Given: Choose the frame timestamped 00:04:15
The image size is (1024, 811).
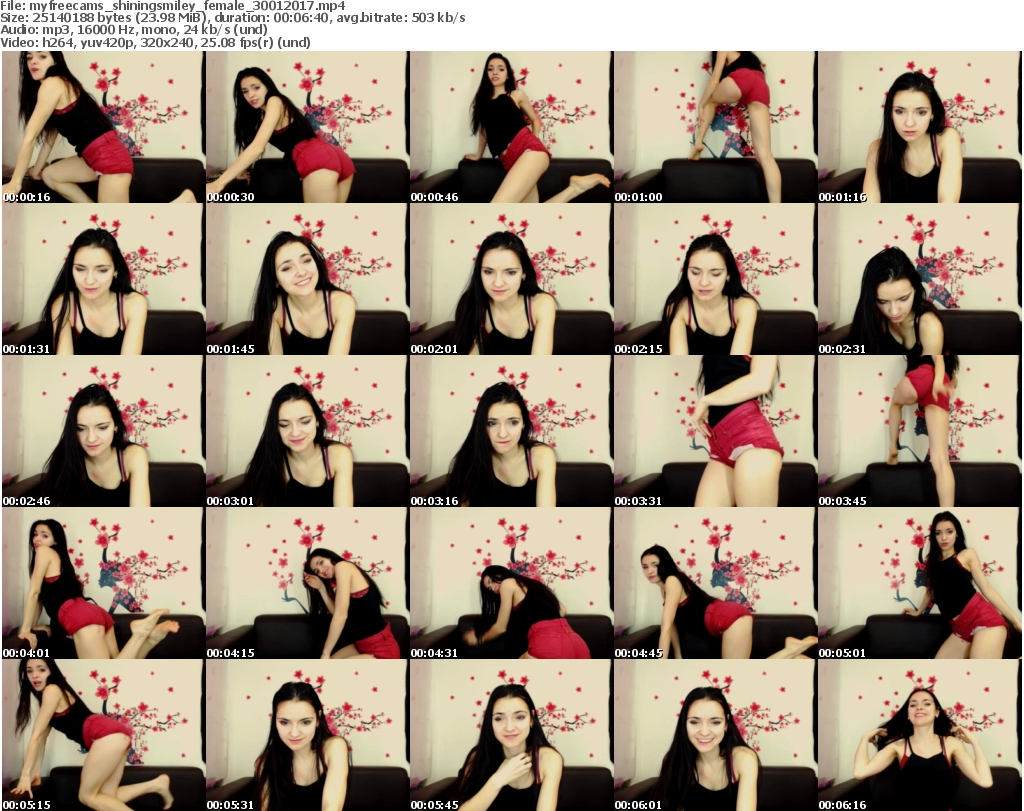Looking at the screenshot, I should coord(307,583).
